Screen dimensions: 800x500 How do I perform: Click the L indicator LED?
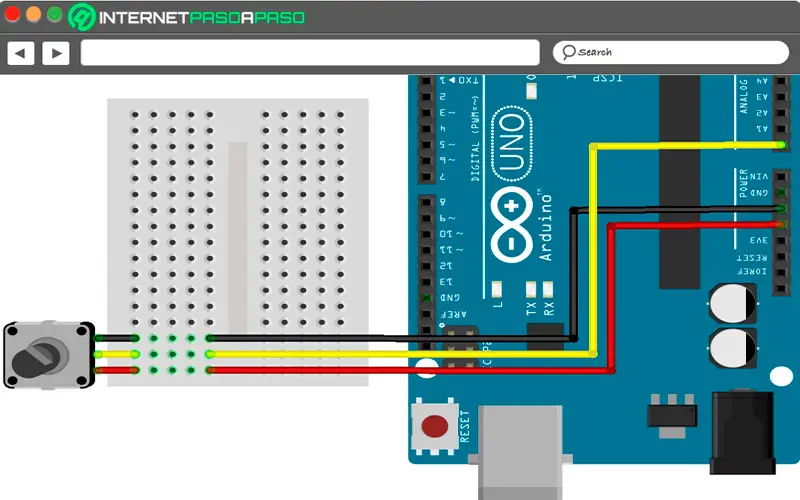tap(496, 289)
